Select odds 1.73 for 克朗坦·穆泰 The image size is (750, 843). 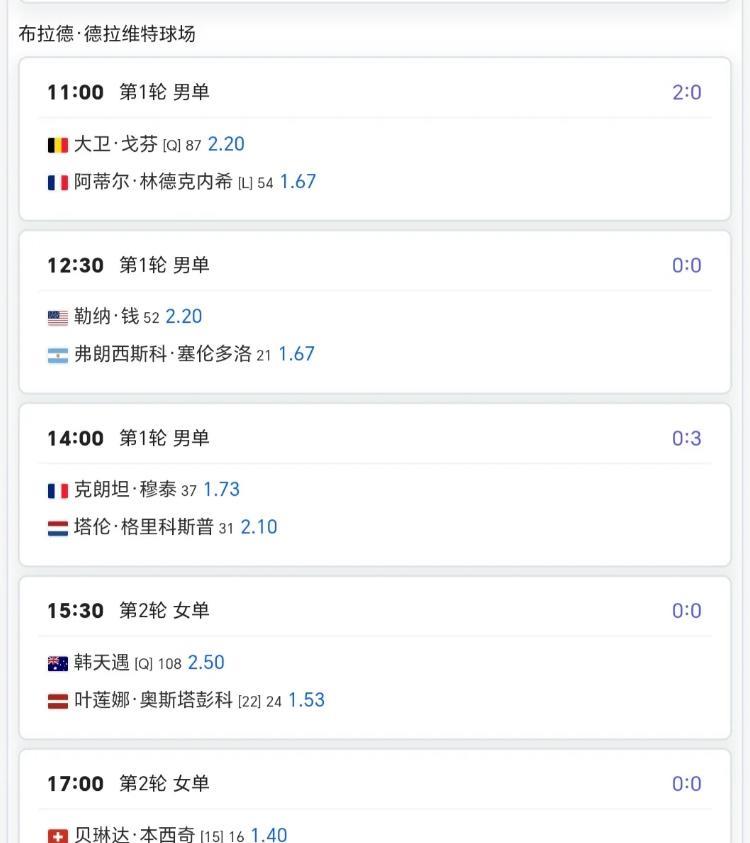point(221,490)
